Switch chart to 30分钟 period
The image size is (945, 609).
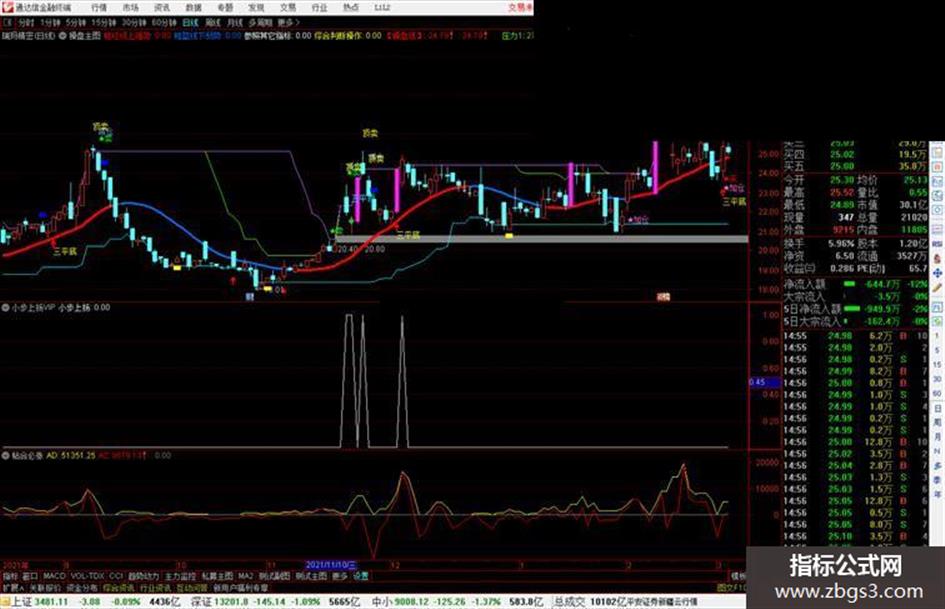point(133,22)
